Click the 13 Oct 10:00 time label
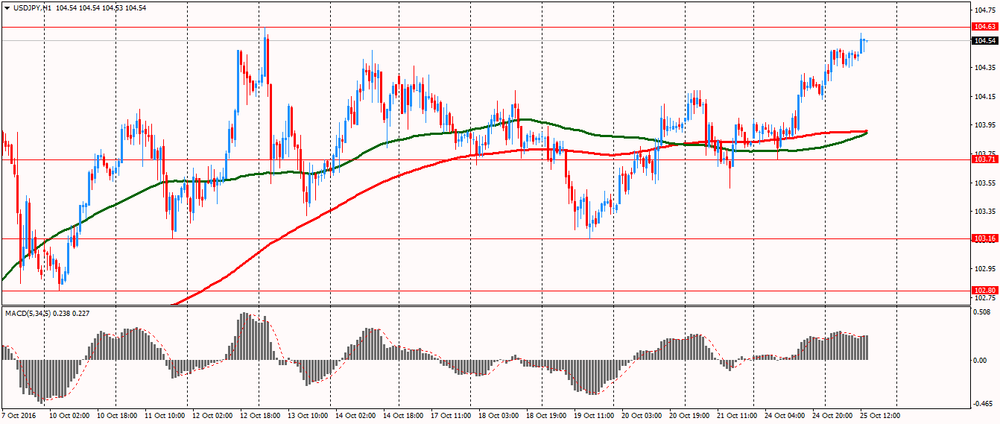This screenshot has width=1000, height=424. coord(306,415)
